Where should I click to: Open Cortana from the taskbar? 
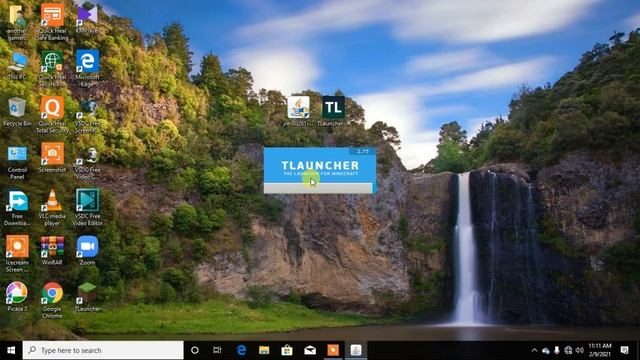(x=195, y=350)
